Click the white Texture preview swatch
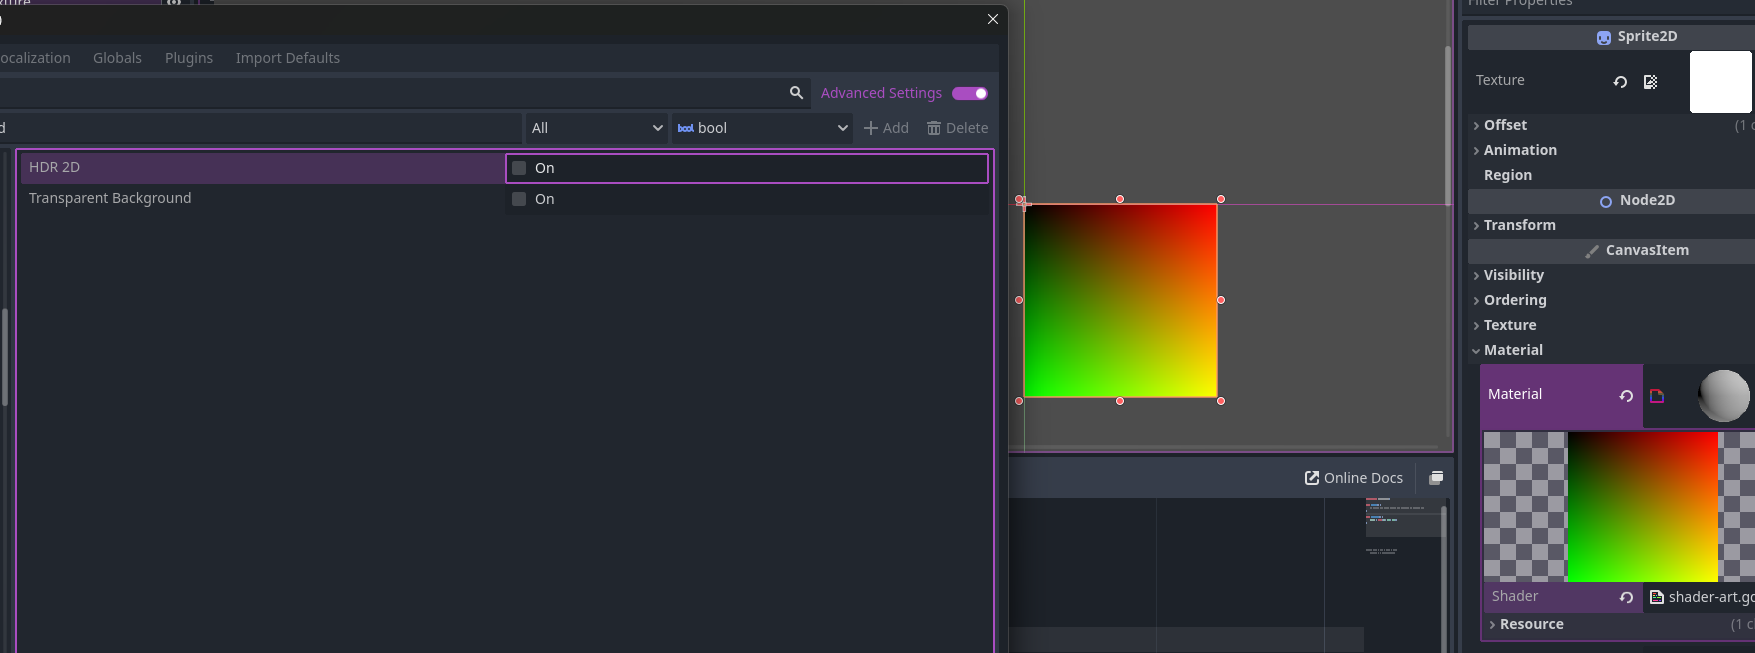This screenshot has width=1755, height=653. 1720,82
